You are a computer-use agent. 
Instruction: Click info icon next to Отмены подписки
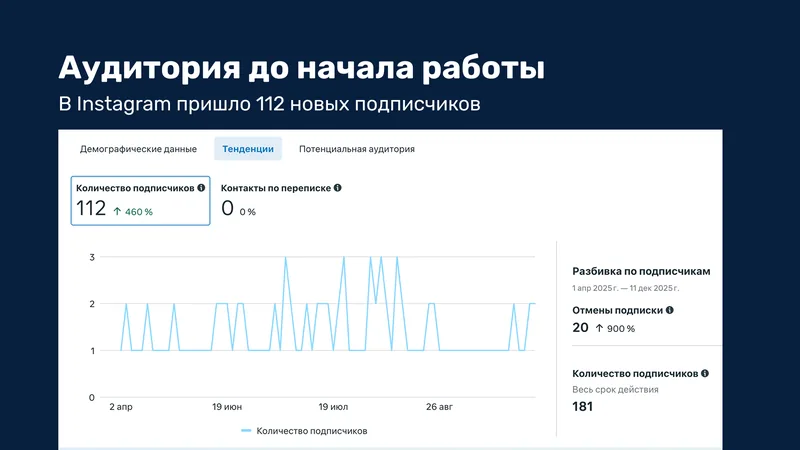[x=669, y=310]
